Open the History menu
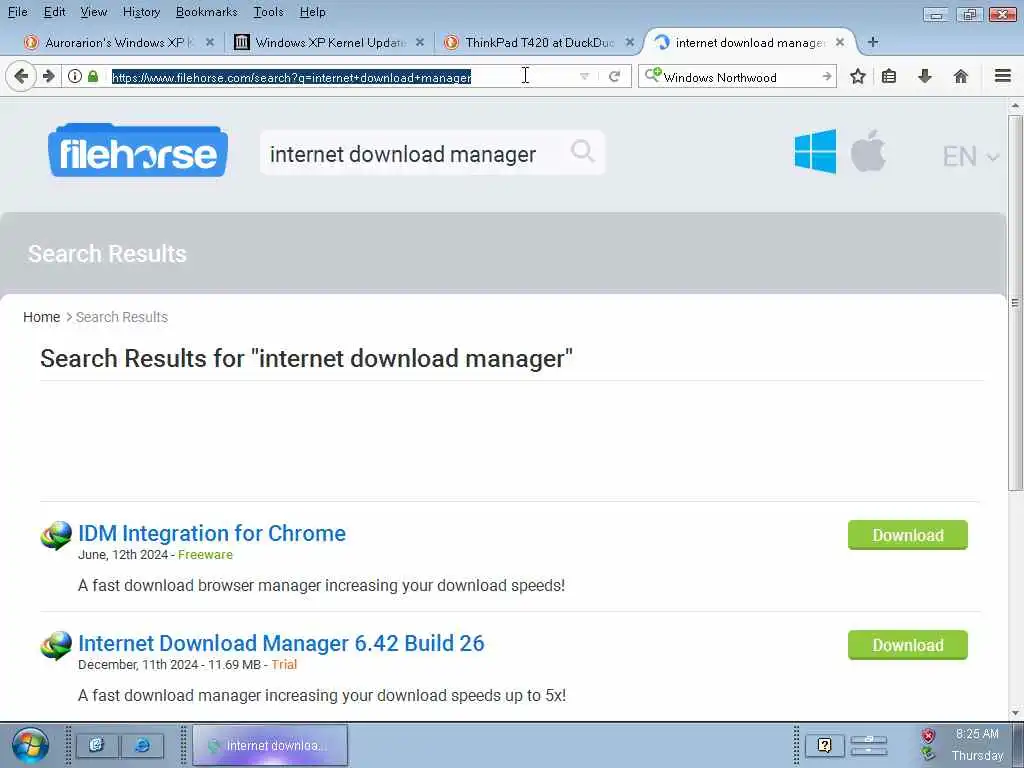Viewport: 1024px width, 768px height. [x=141, y=12]
